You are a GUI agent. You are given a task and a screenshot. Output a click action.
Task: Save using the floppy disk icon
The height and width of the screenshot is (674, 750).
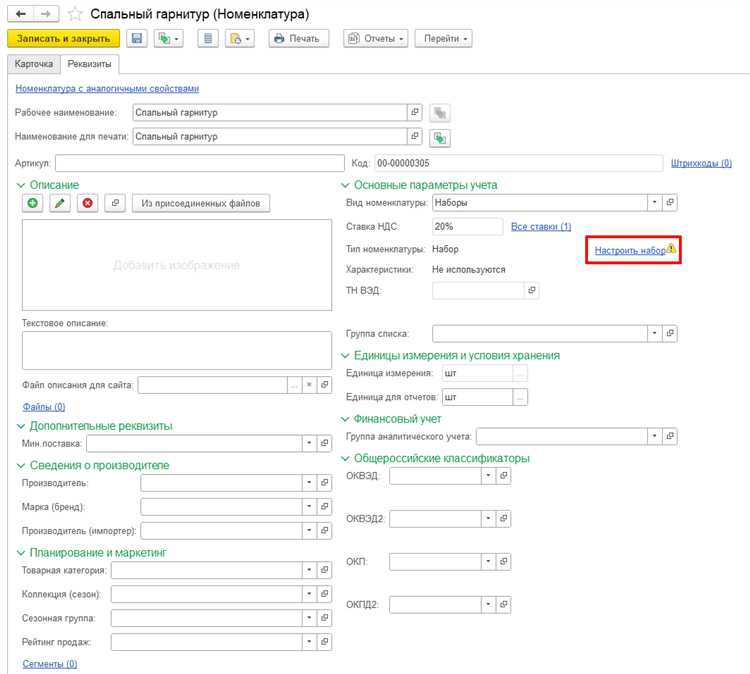[x=137, y=38]
